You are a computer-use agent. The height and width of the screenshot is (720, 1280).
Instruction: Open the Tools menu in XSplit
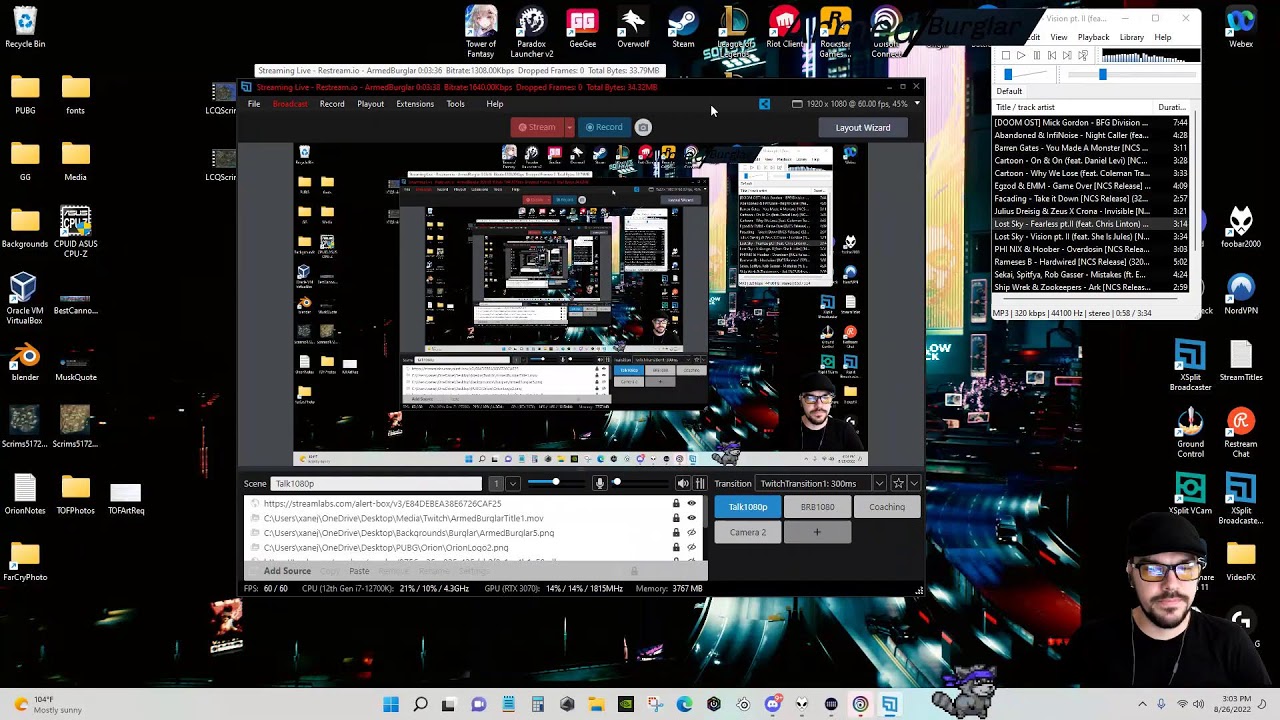pyautogui.click(x=455, y=104)
